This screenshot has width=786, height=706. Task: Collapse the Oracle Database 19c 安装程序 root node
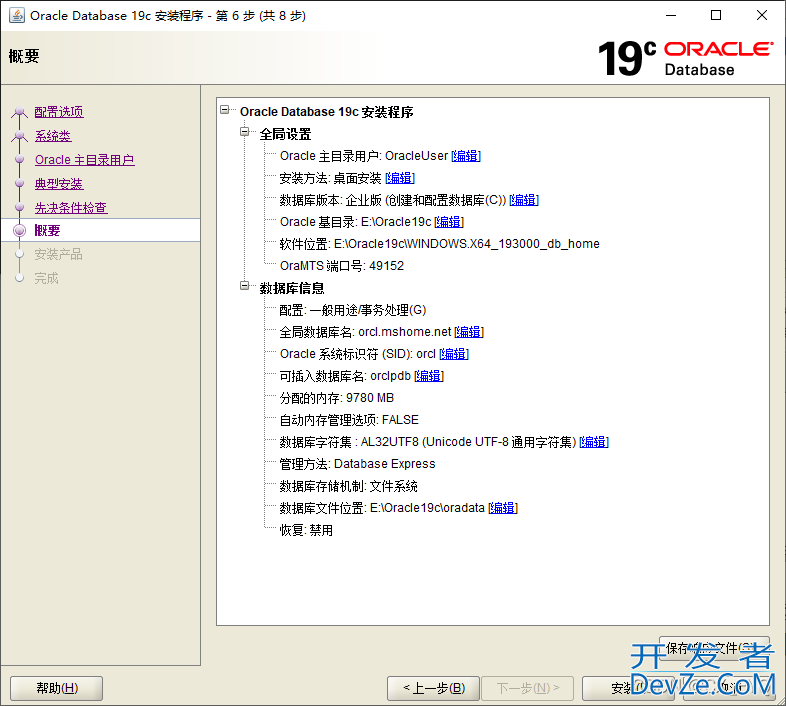[x=225, y=110]
